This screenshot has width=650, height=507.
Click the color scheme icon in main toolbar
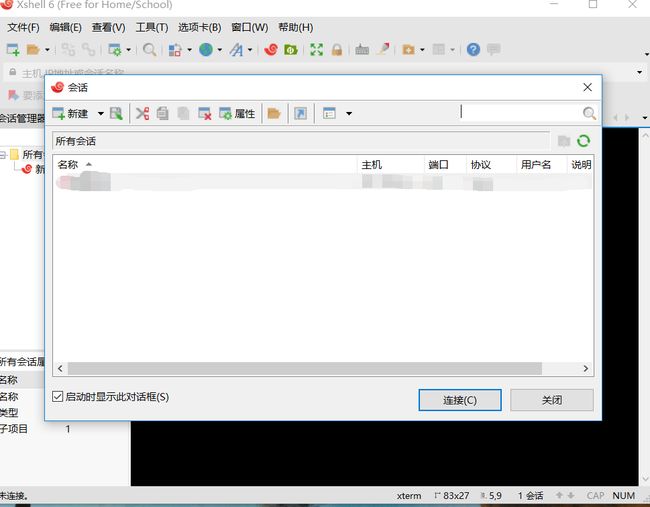pyautogui.click(x=175, y=50)
